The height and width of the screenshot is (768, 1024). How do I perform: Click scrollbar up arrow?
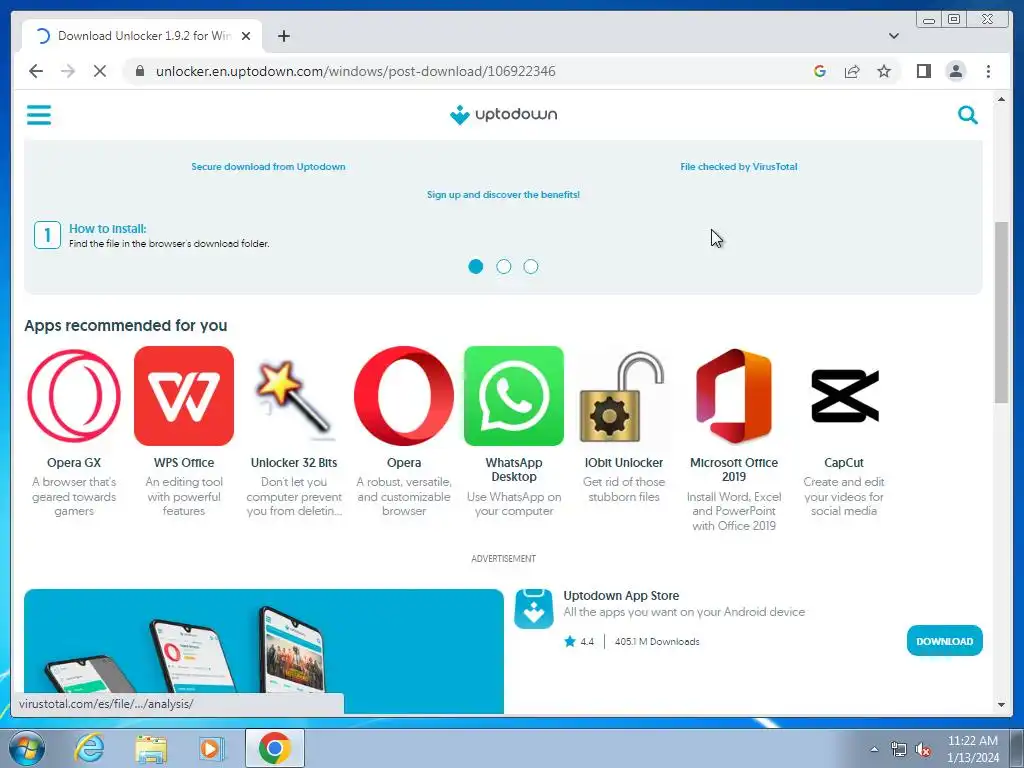(1001, 99)
